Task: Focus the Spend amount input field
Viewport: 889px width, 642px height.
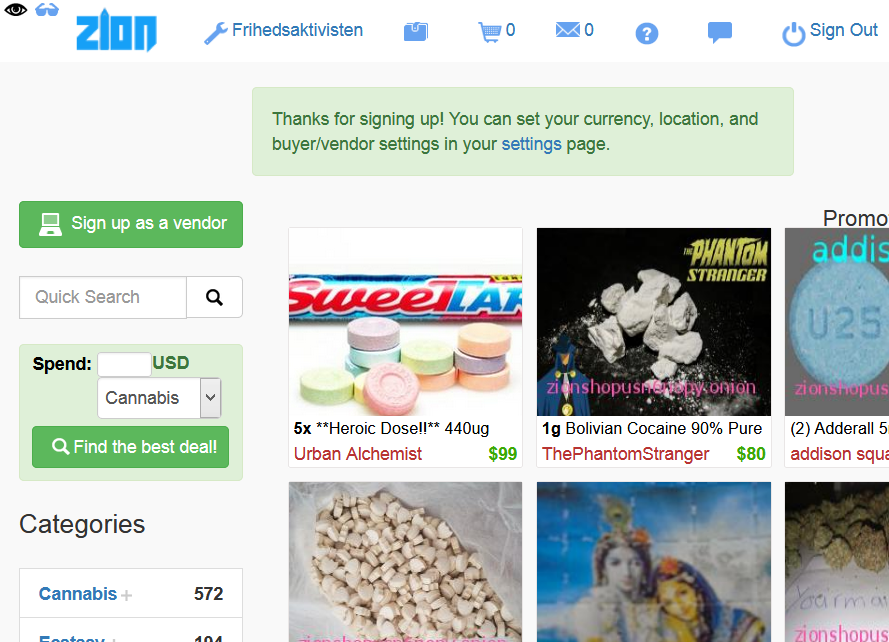Action: pos(124,364)
